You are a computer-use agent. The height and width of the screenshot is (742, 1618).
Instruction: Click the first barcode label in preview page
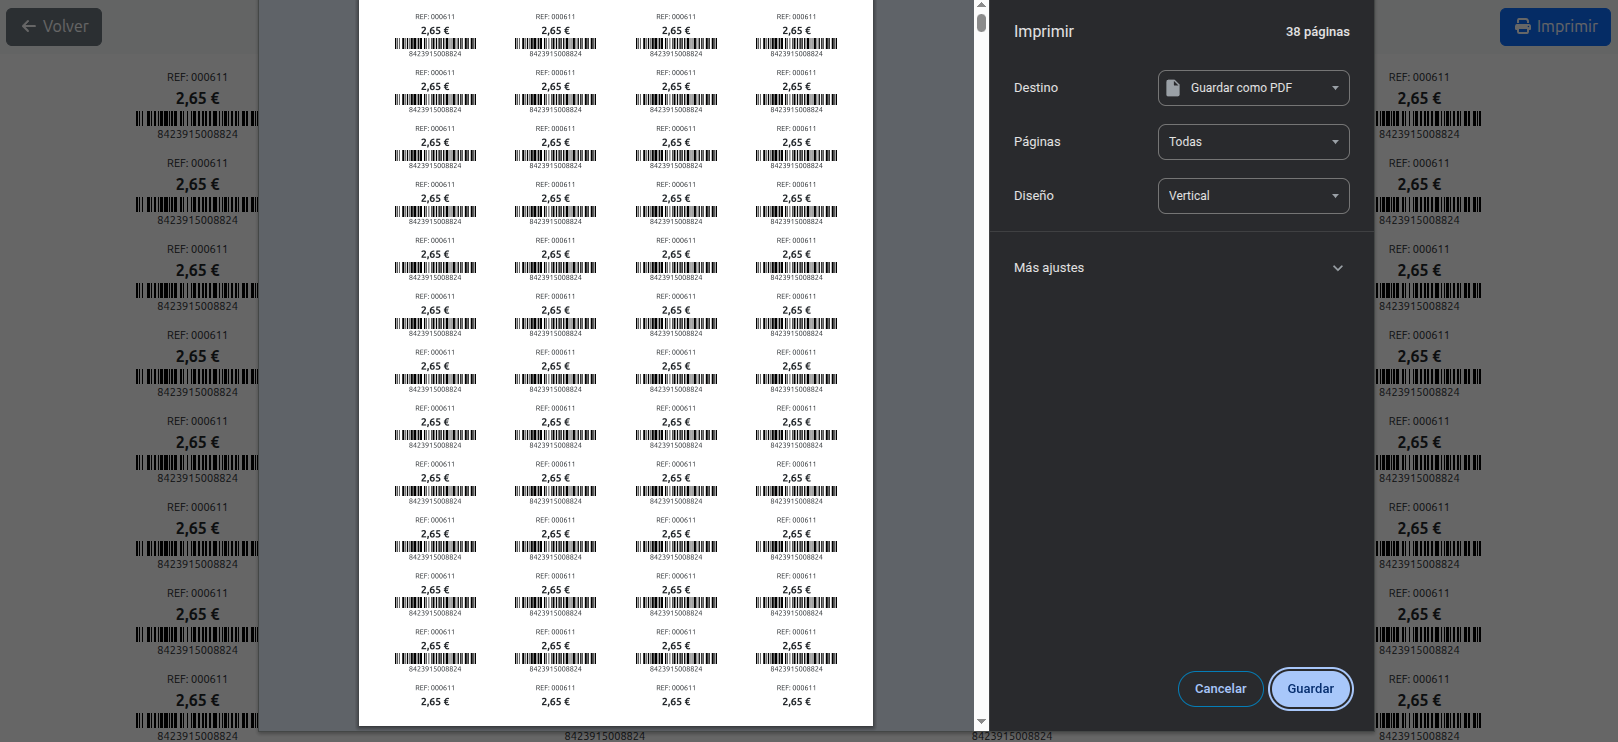[x=435, y=36]
